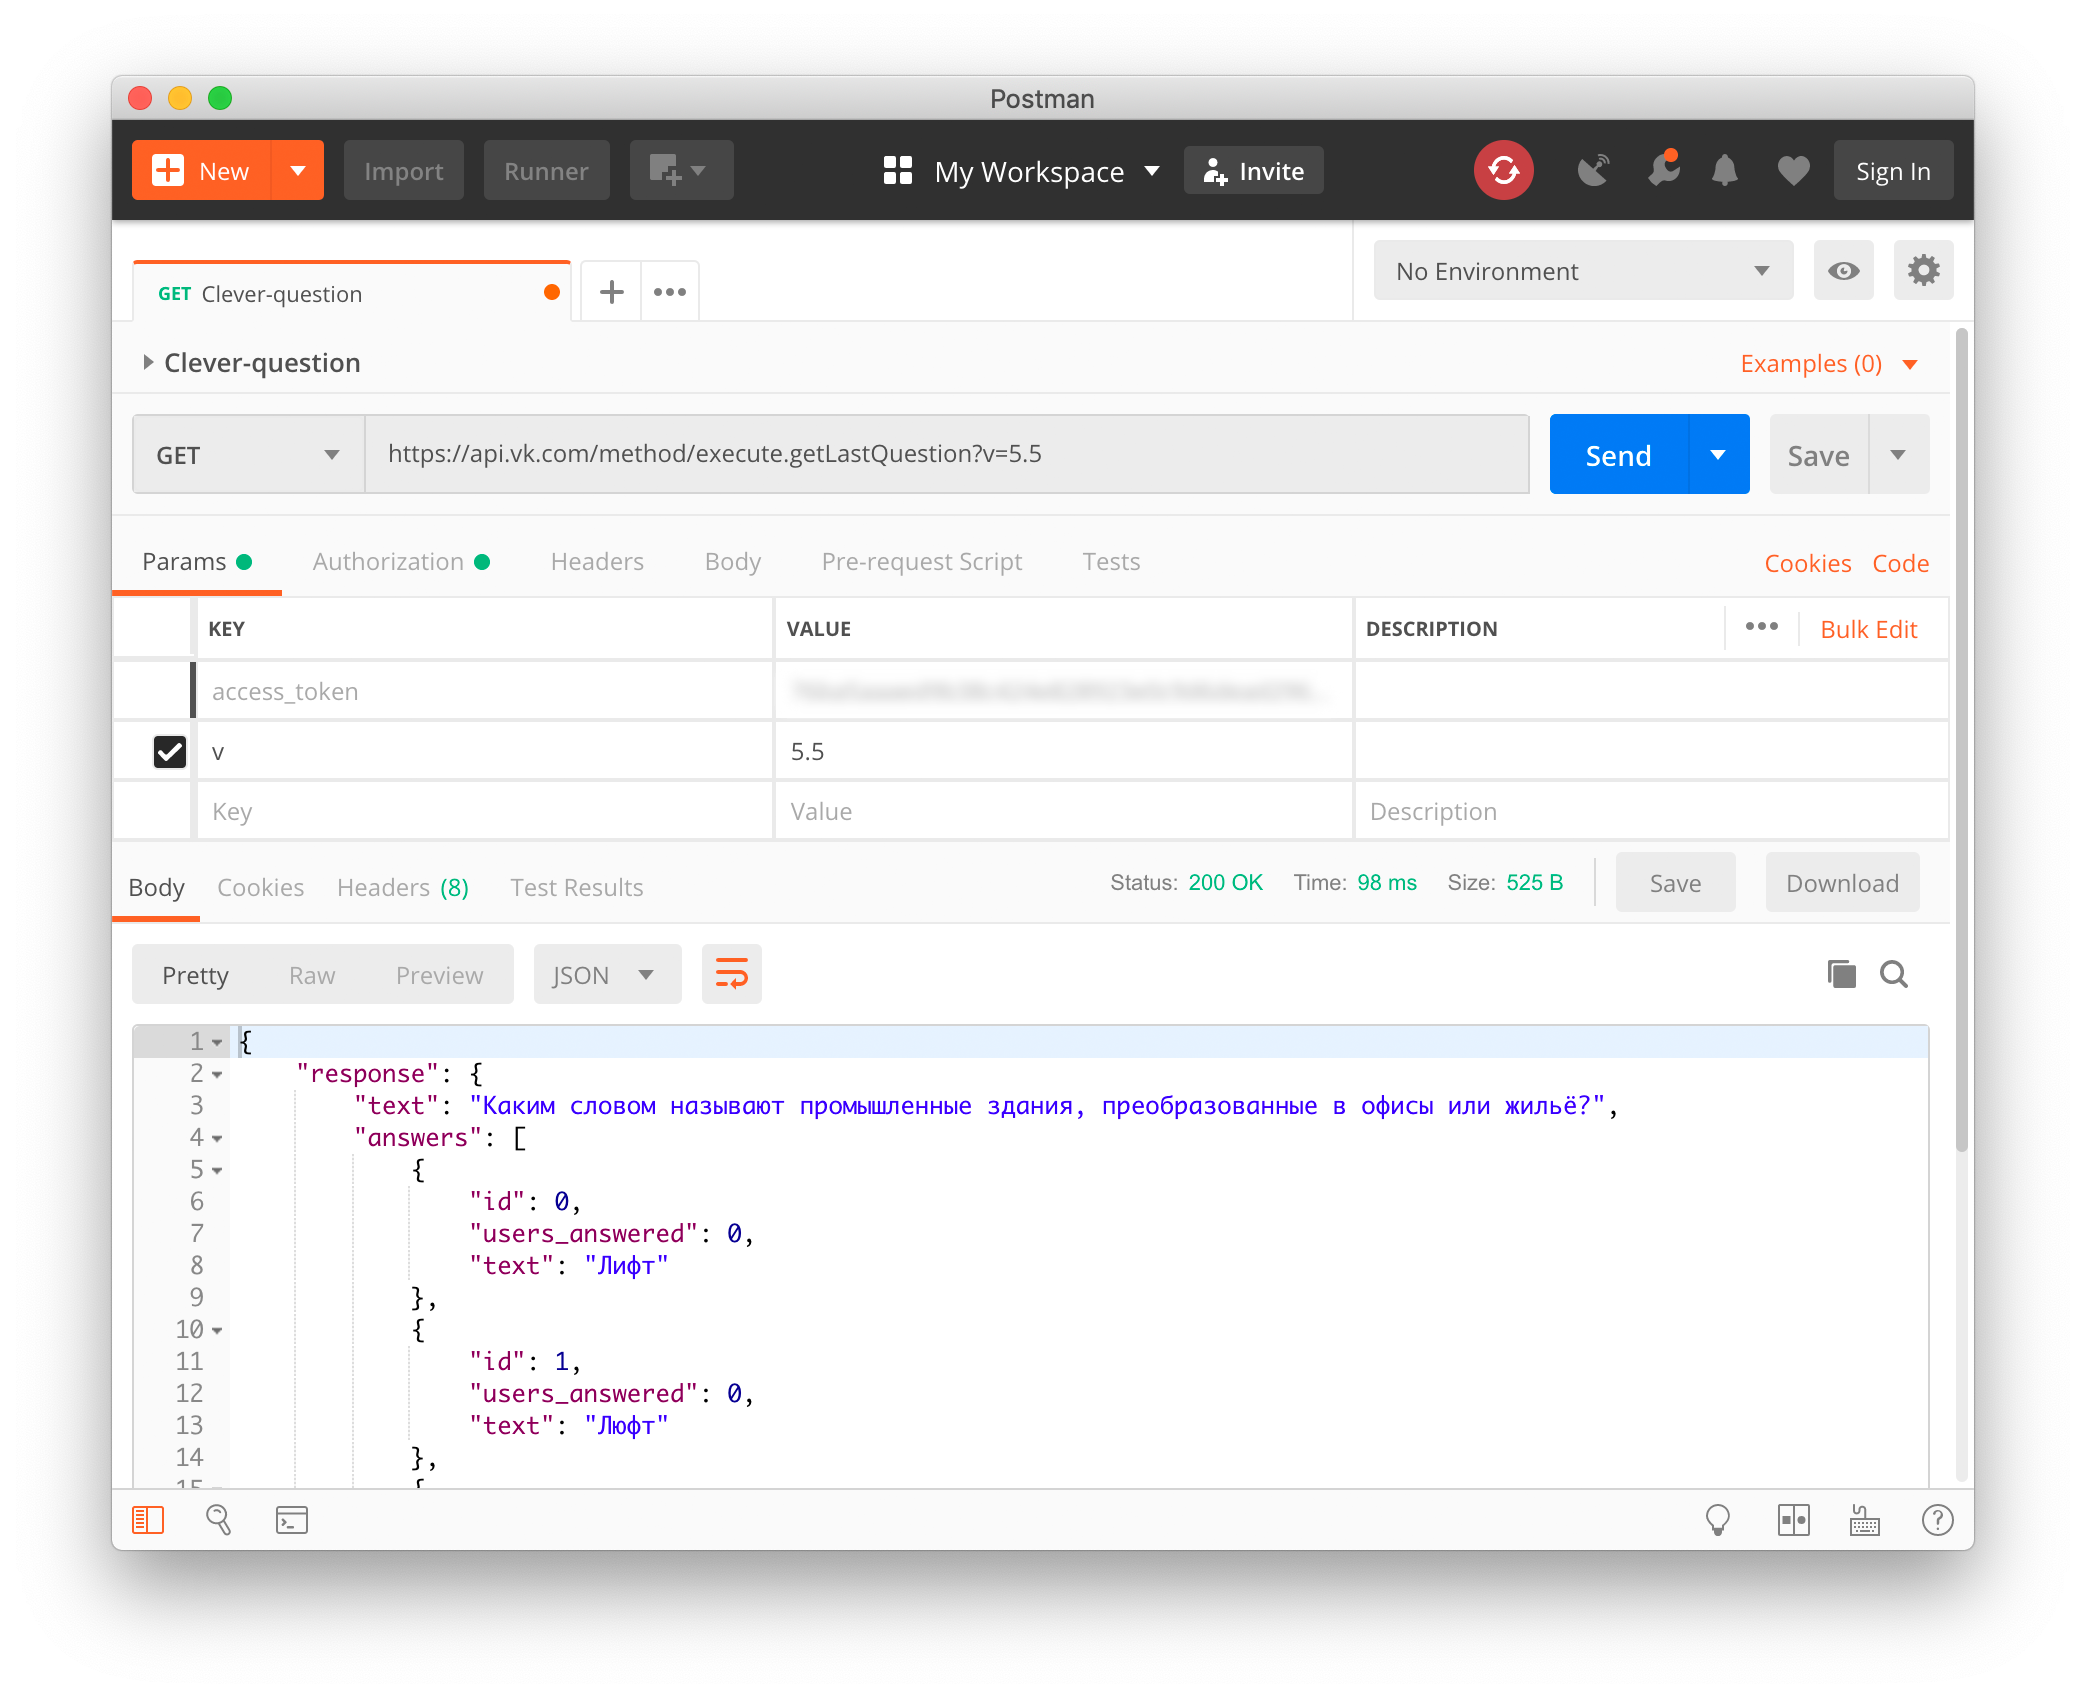
Task: Switch to the Authorization tab
Action: (388, 562)
